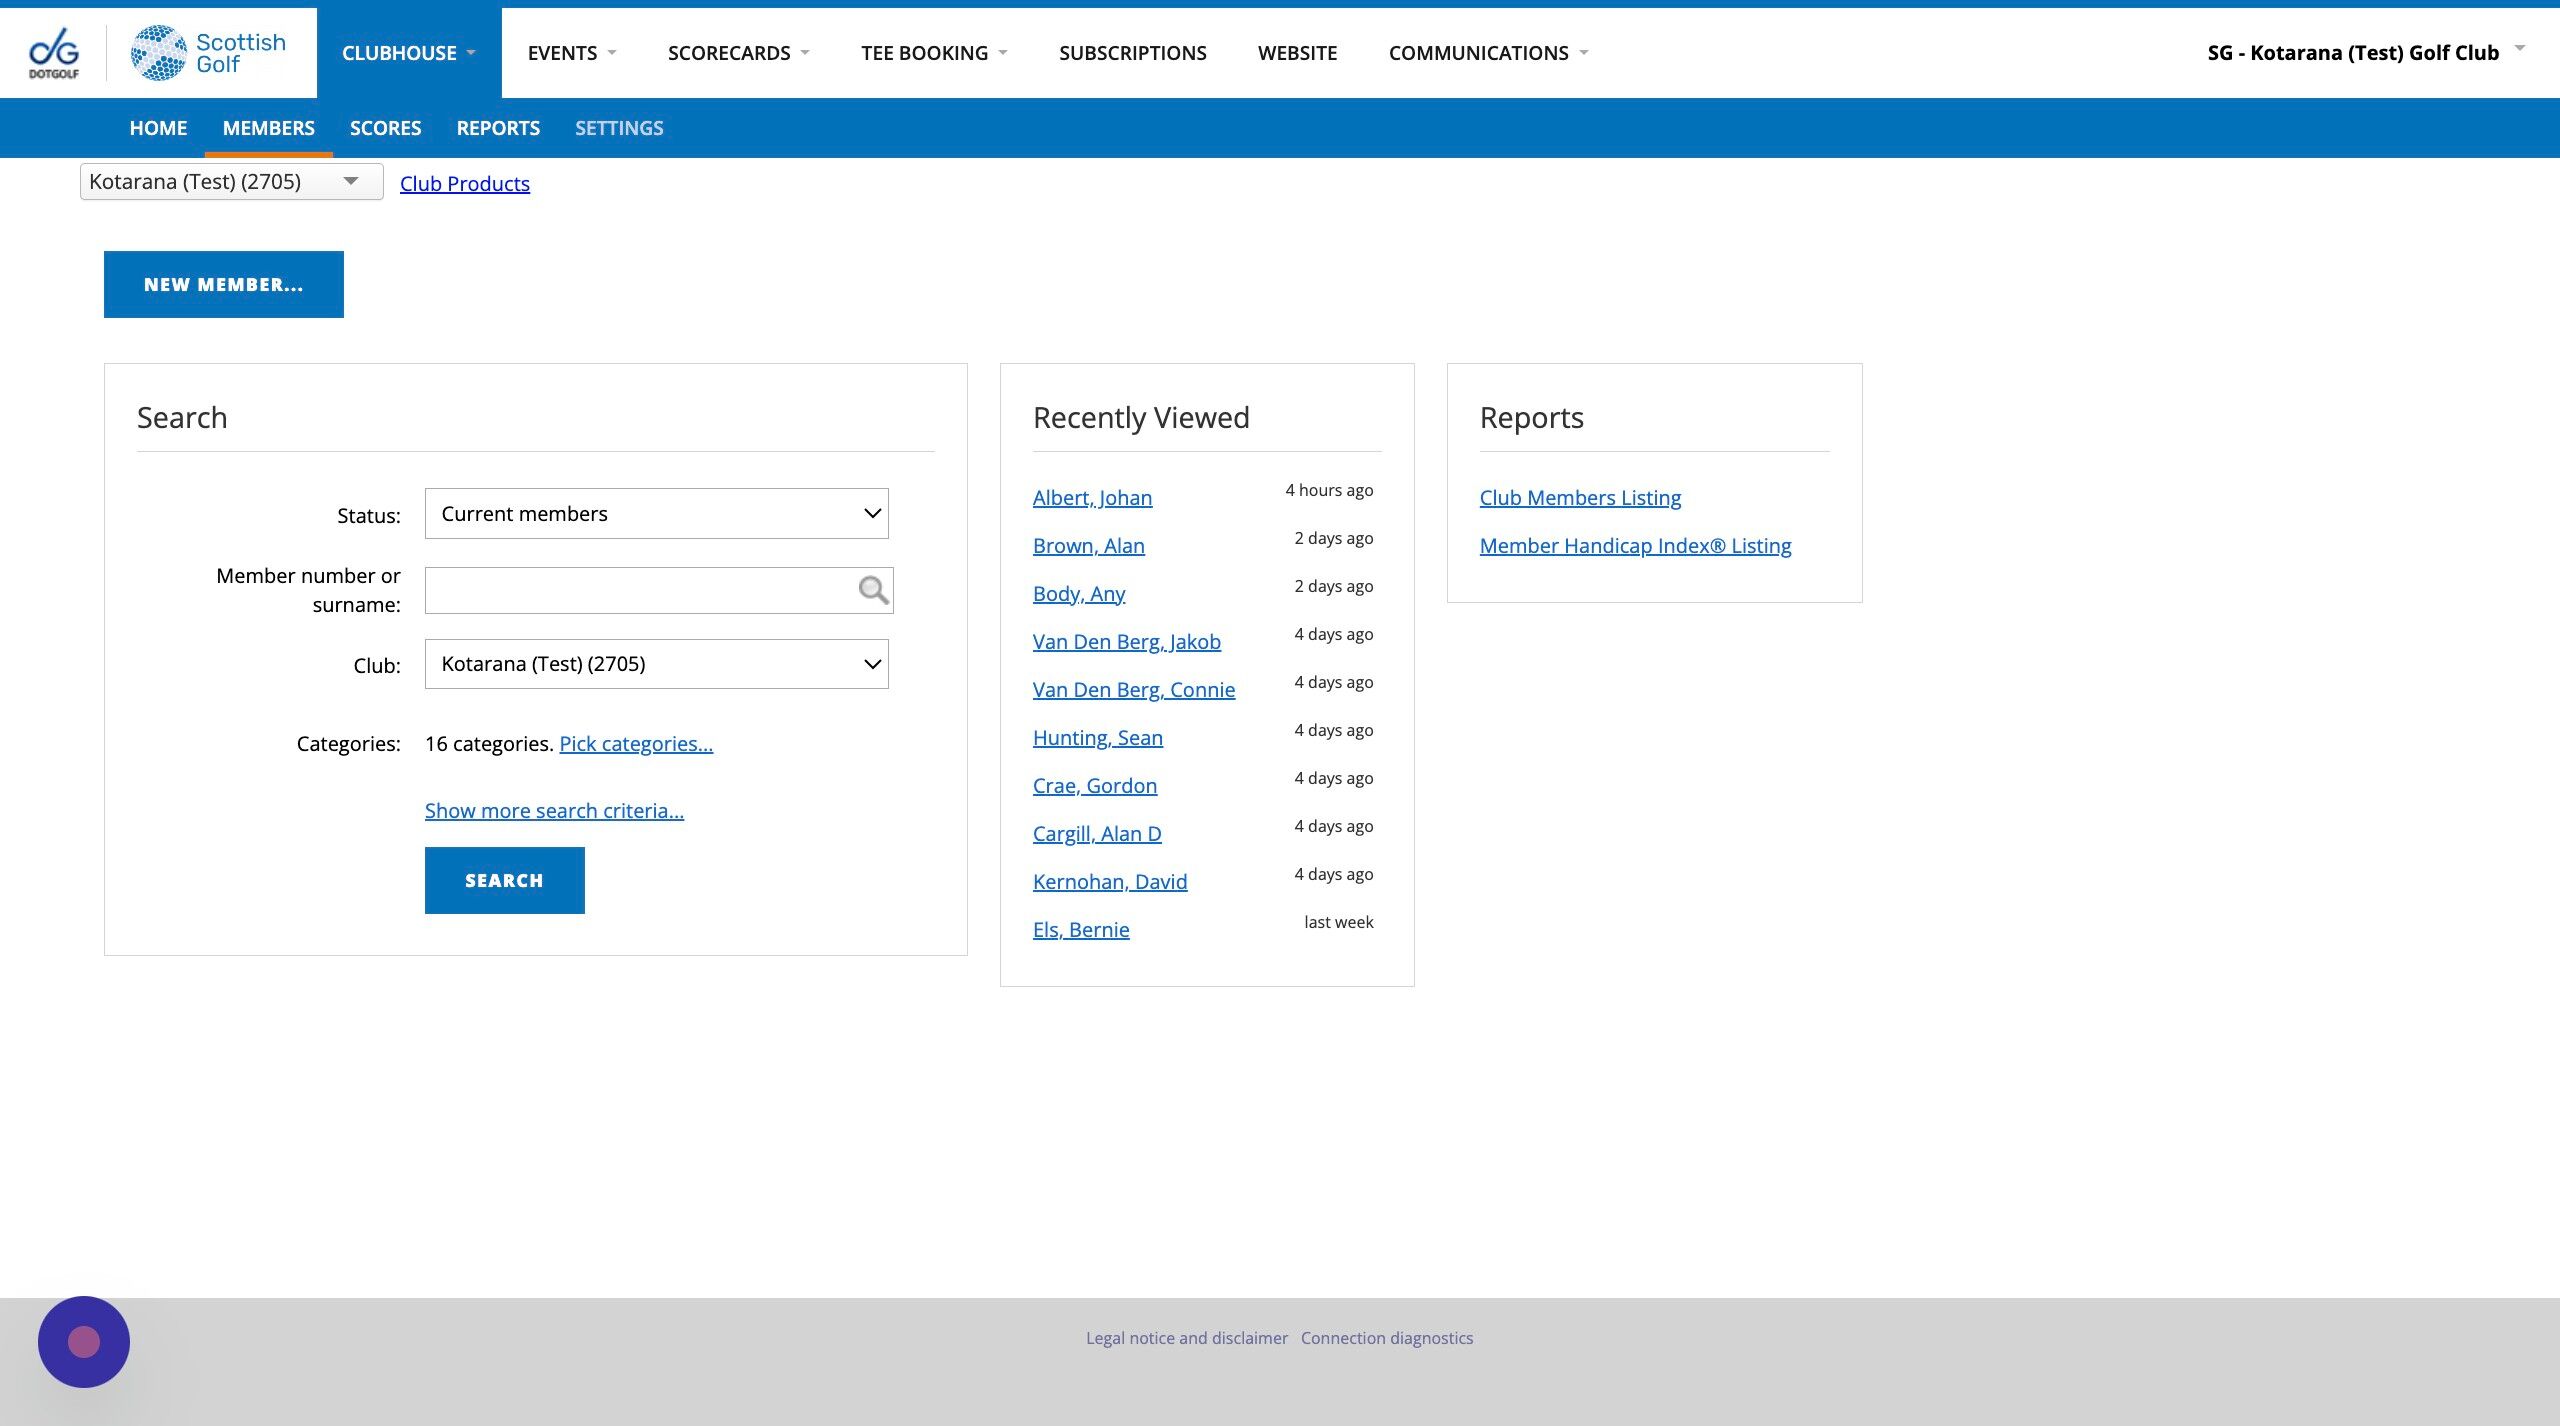2560x1426 pixels.
Task: Open the Pick categories link
Action: click(636, 744)
